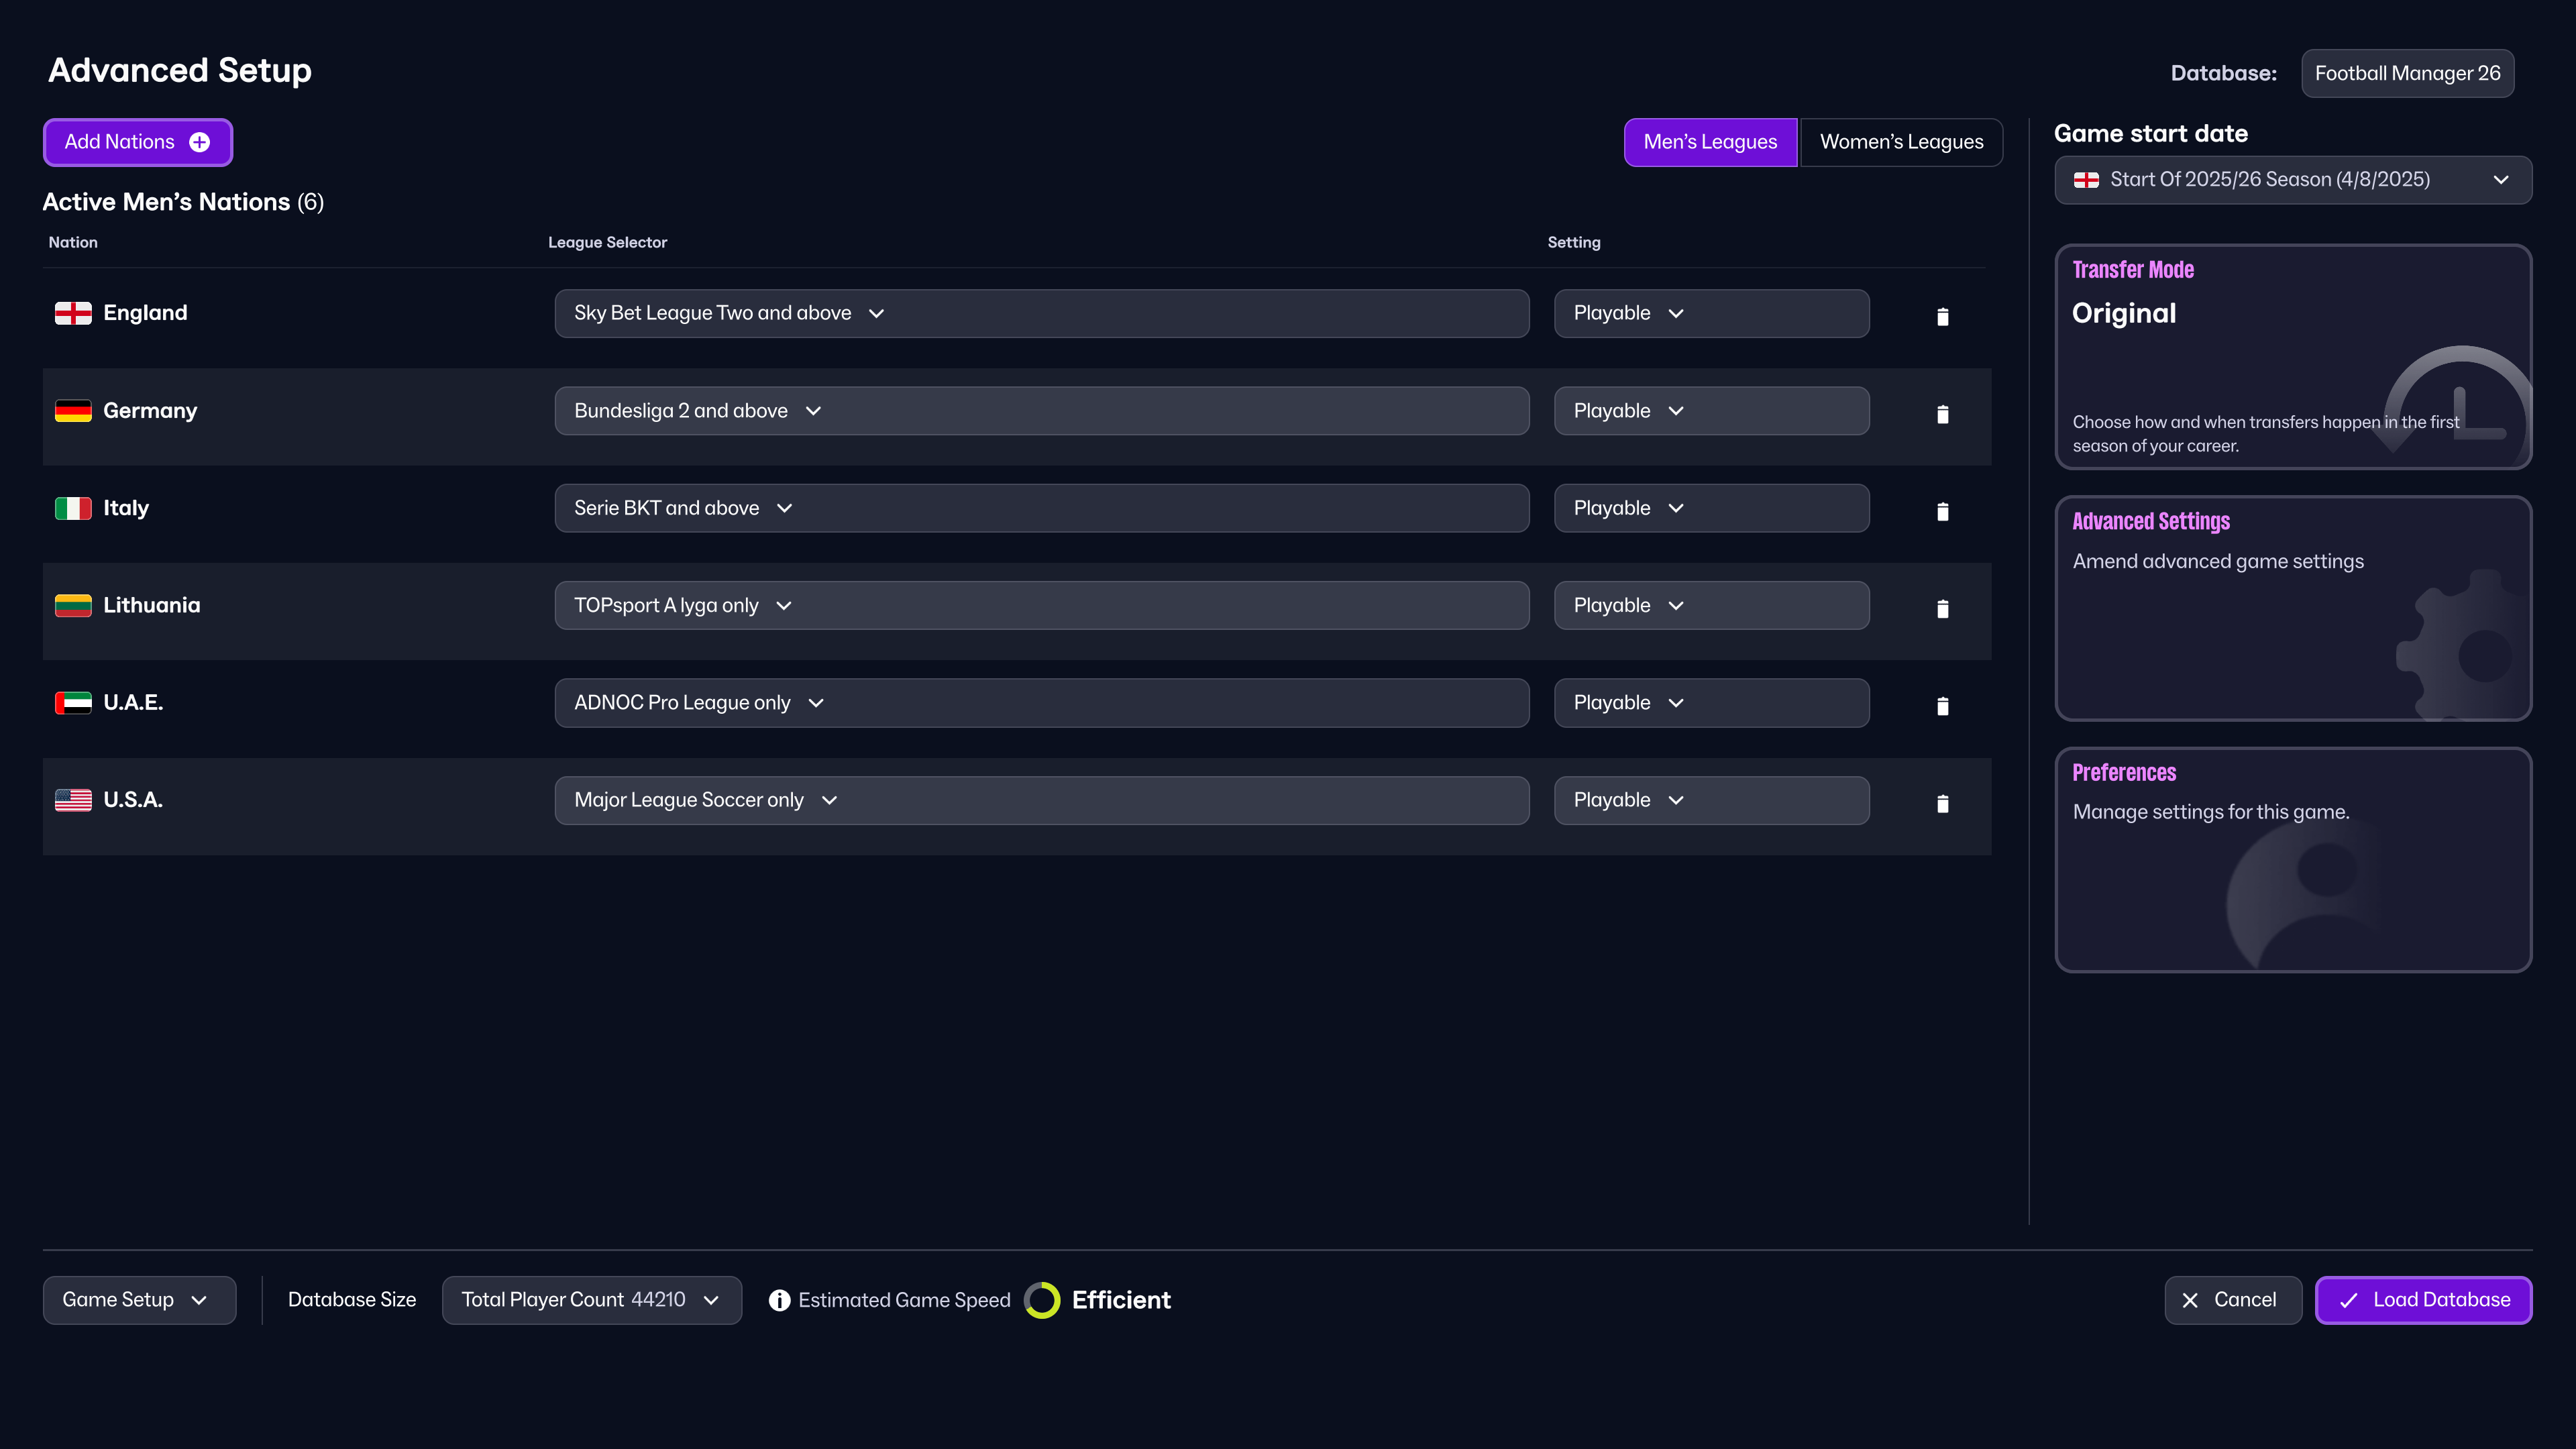
Task: Click the trash icon for Italy
Action: [1942, 512]
